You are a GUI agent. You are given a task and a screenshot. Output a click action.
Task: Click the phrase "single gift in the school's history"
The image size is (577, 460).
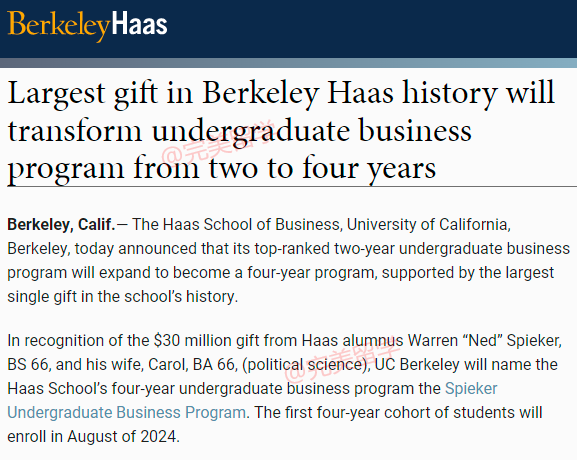121,297
